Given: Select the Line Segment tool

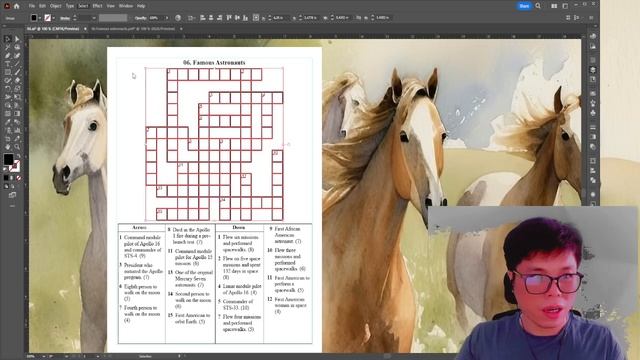Looking at the screenshot, I should (x=17, y=63).
